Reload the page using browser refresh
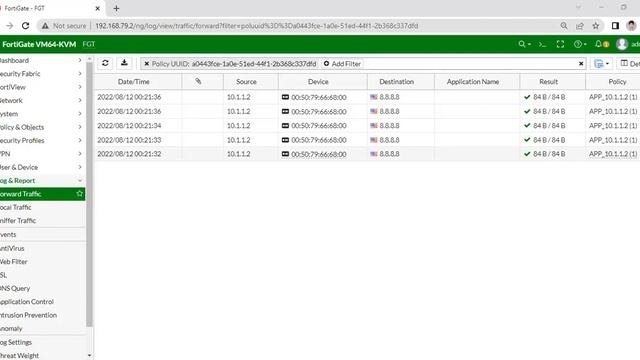640x360 pixels. [25, 26]
